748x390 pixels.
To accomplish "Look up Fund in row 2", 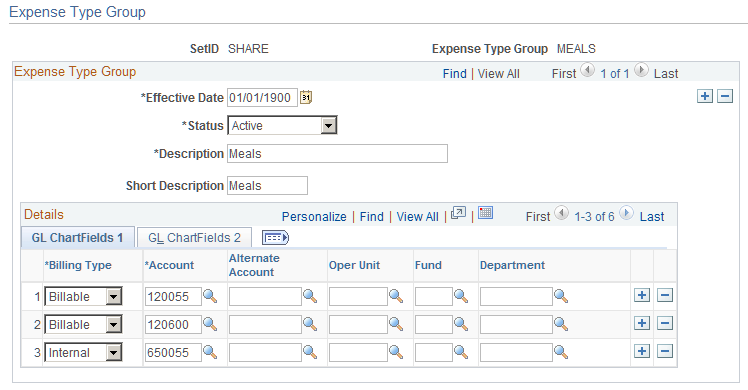I will pos(461,324).
